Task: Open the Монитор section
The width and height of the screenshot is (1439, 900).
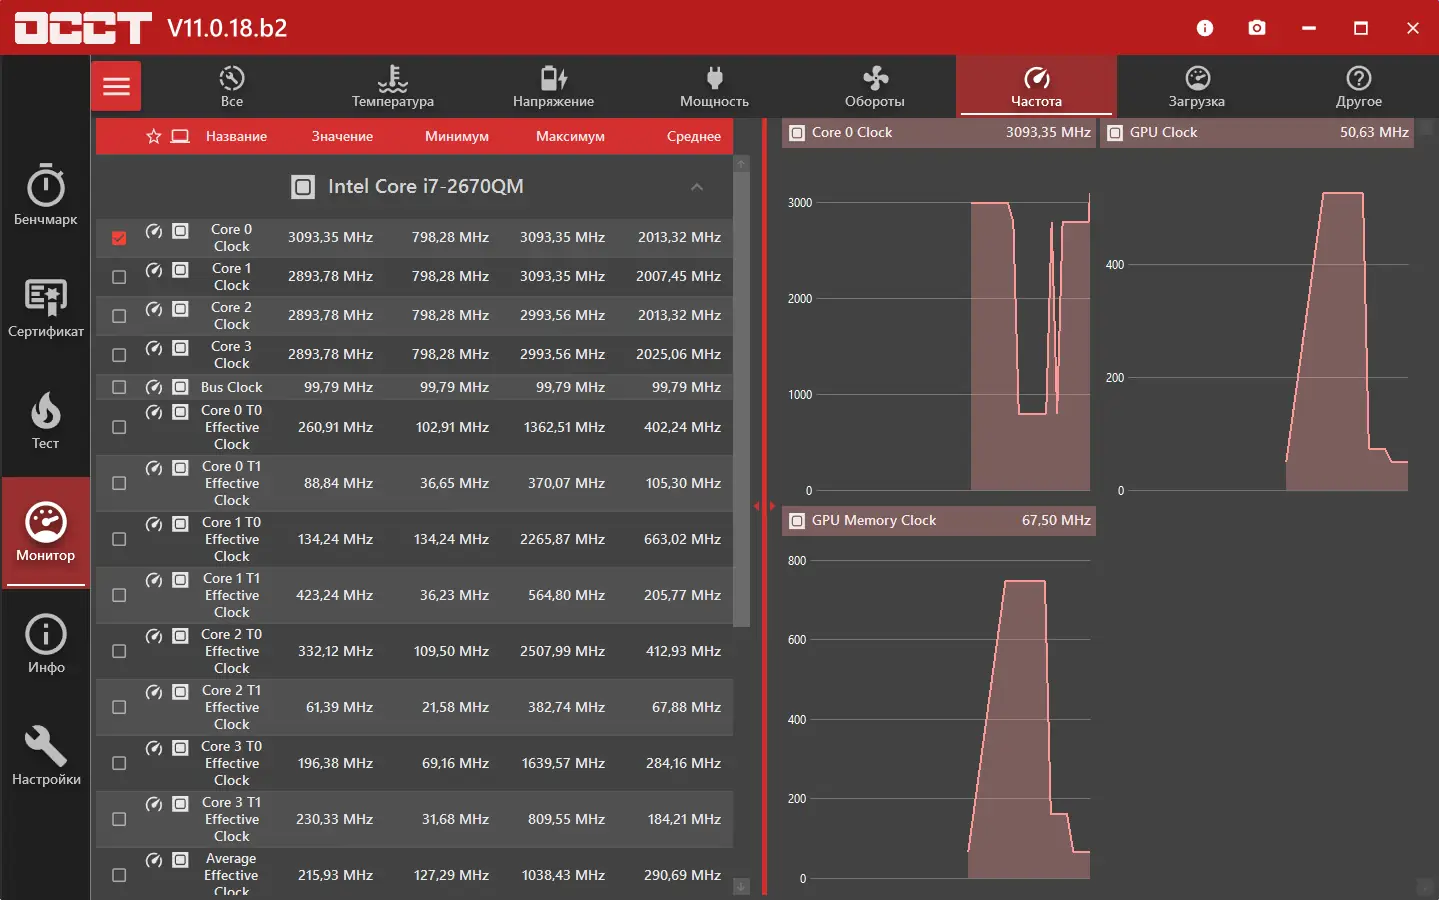Action: click(x=46, y=531)
